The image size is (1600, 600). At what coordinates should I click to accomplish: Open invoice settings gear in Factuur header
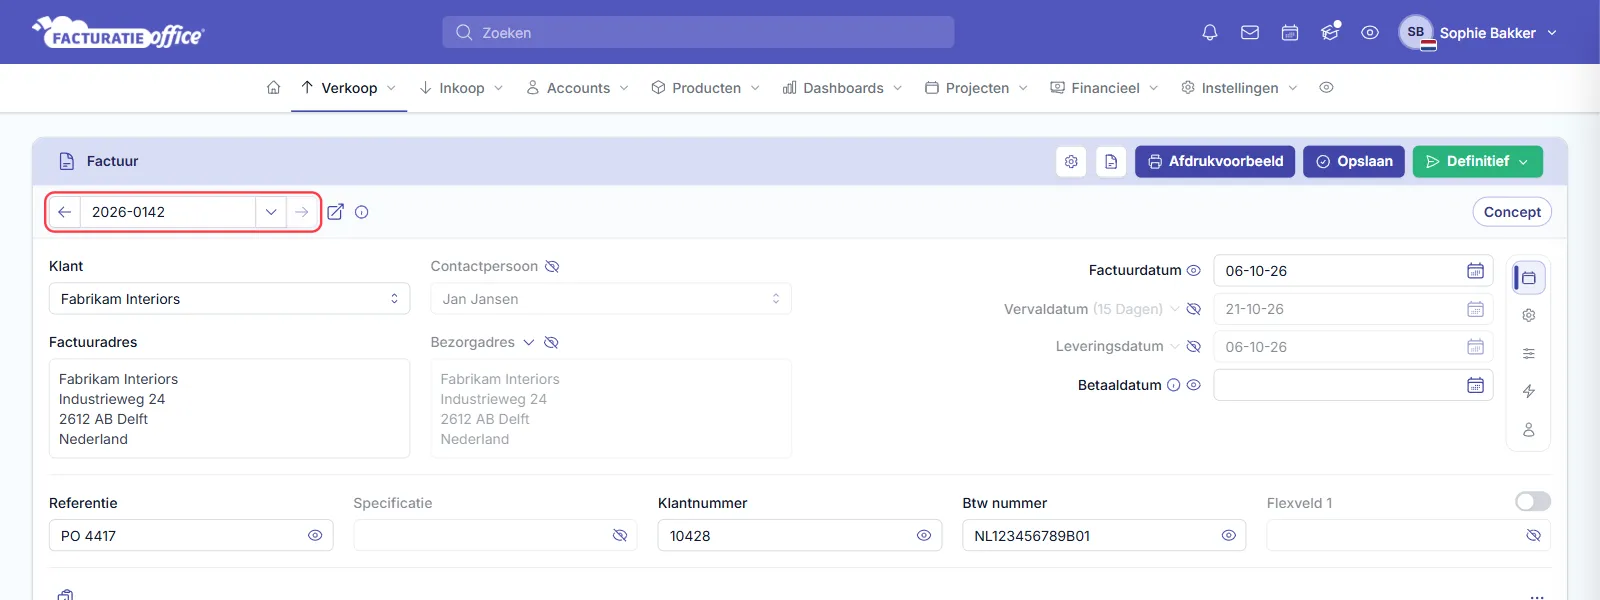point(1071,161)
